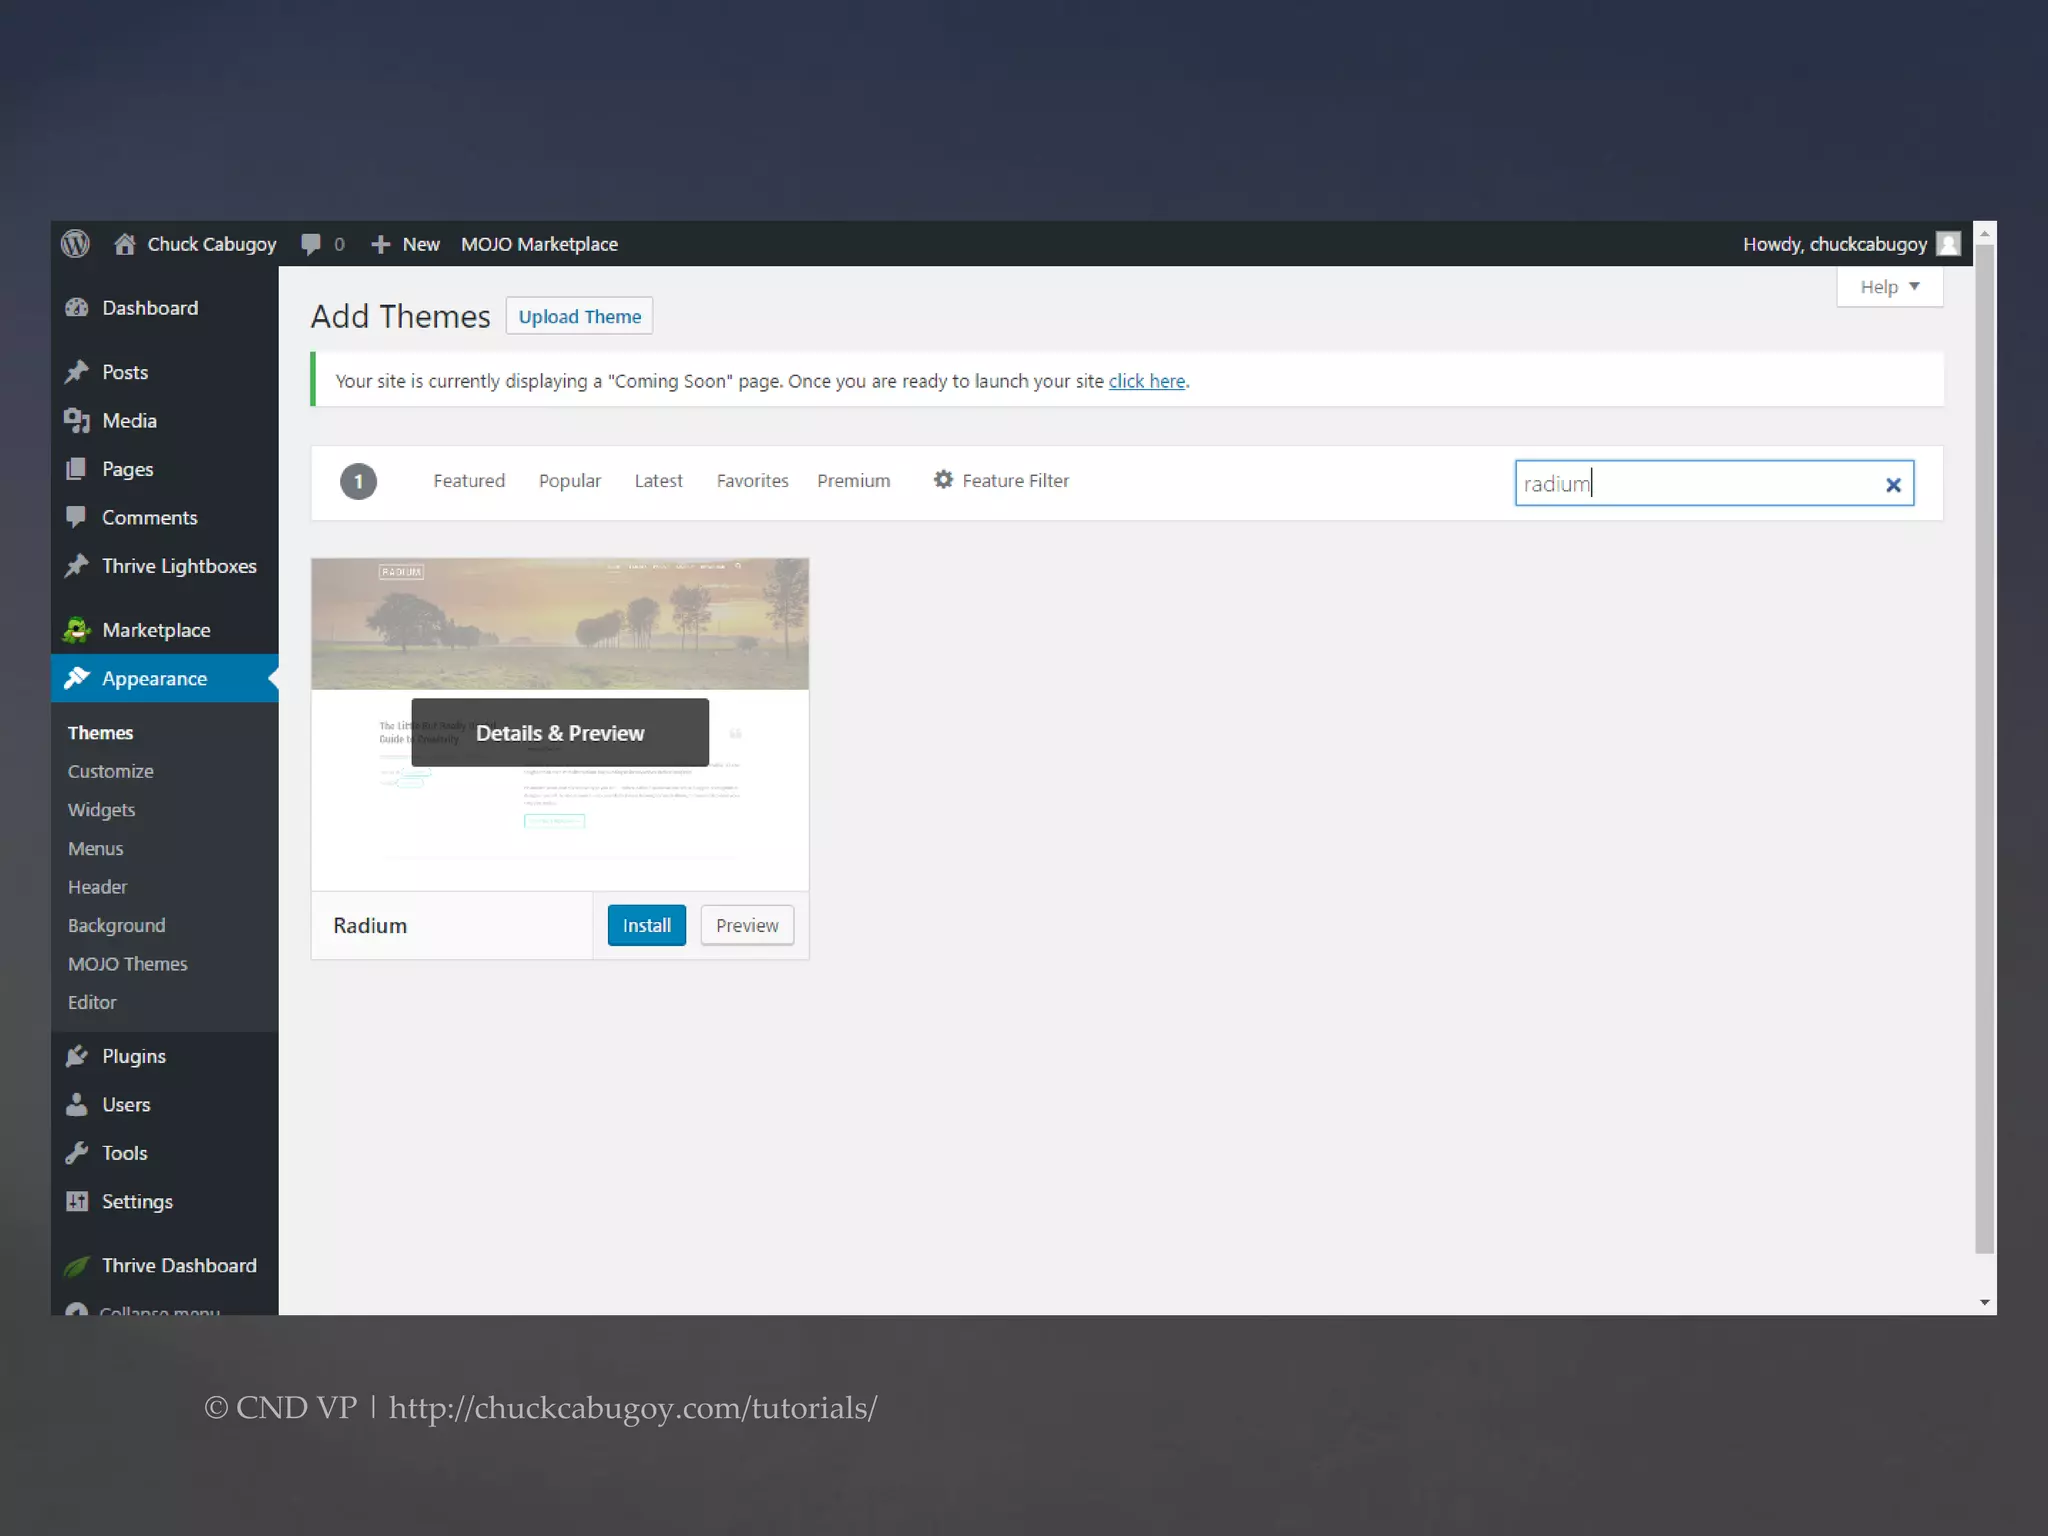
Task: Open the Header submenu item
Action: point(97,887)
